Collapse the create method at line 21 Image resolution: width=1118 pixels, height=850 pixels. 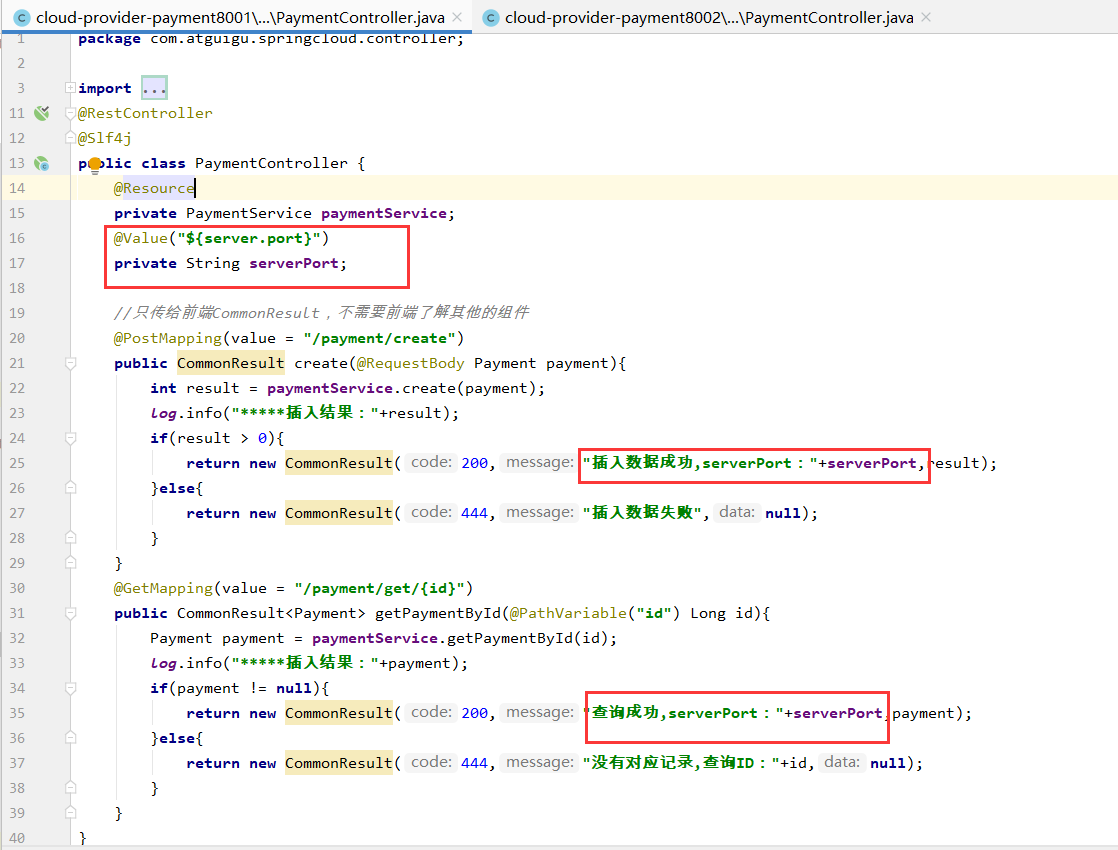coord(70,363)
